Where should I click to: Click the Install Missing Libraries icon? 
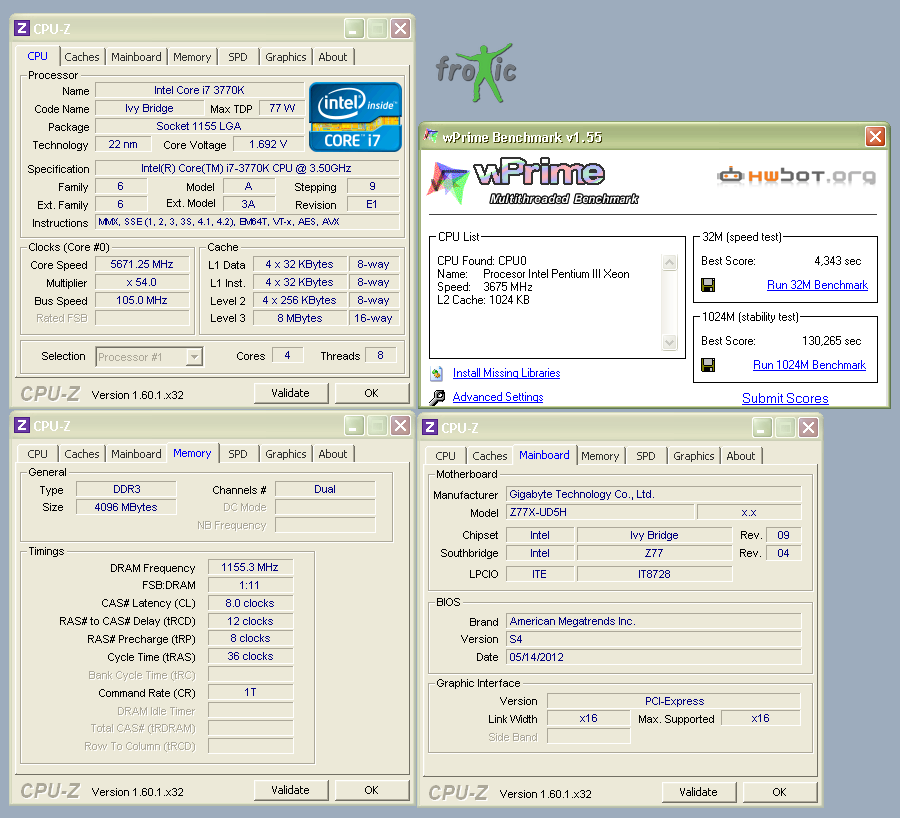(437, 374)
